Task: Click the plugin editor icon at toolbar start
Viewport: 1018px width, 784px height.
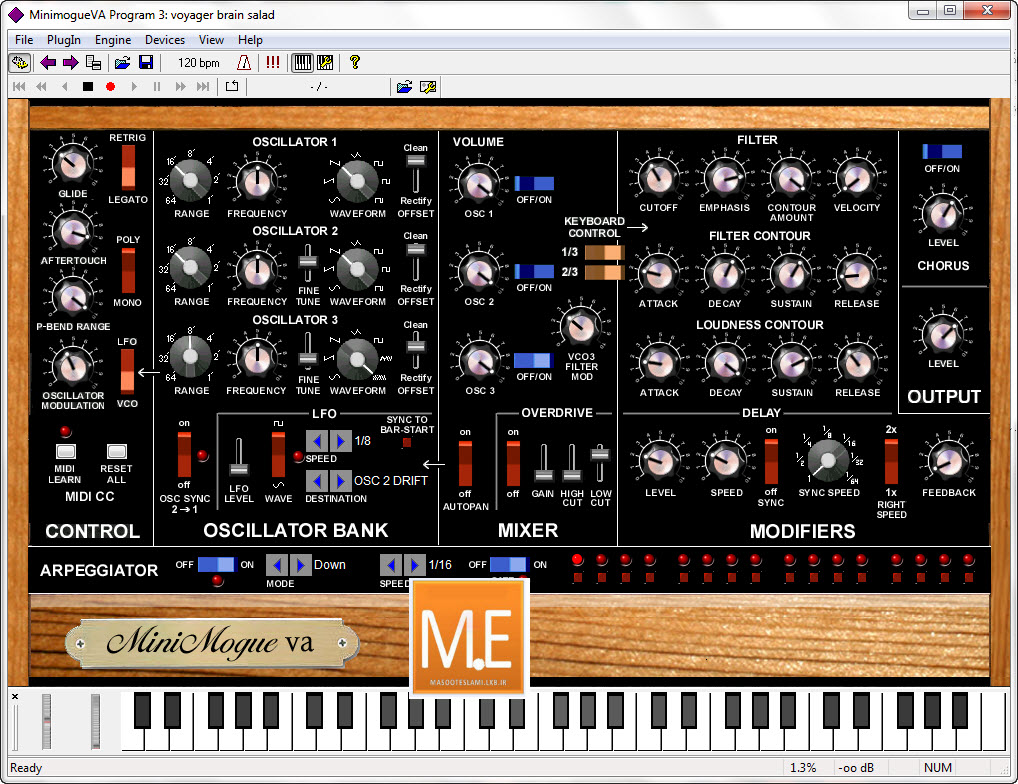Action: point(19,62)
